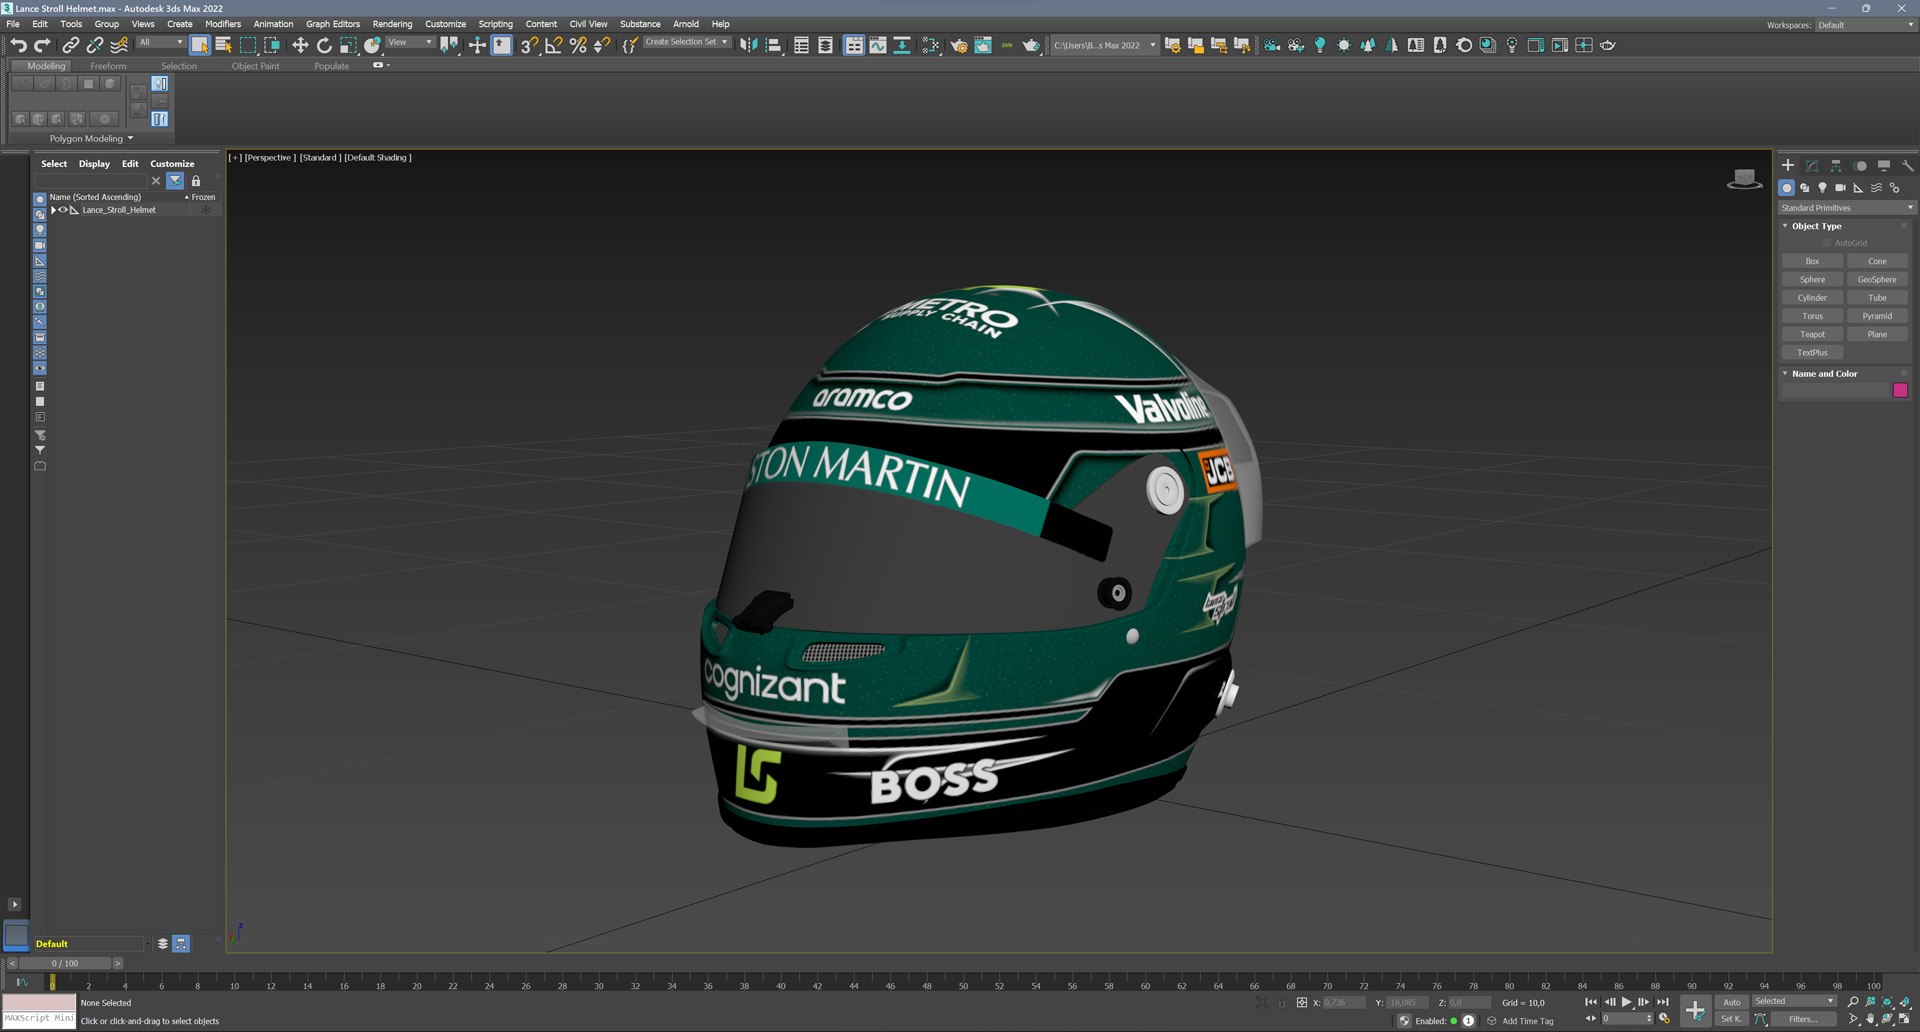The width and height of the screenshot is (1920, 1032).
Task: Activate the Select Object tool
Action: [200, 45]
